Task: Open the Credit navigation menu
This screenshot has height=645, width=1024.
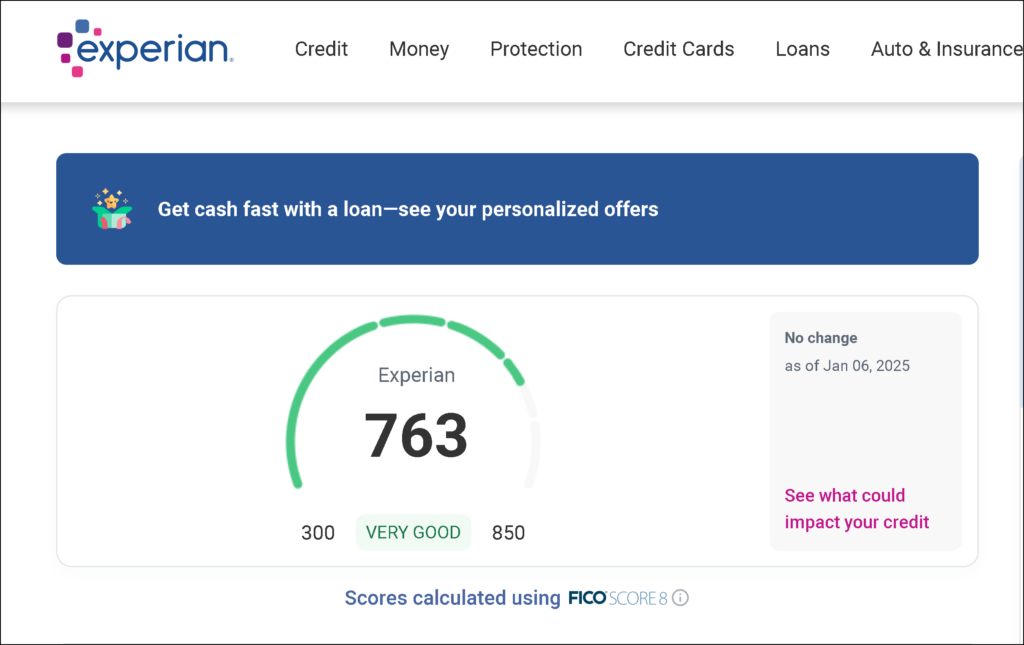Action: pos(321,49)
